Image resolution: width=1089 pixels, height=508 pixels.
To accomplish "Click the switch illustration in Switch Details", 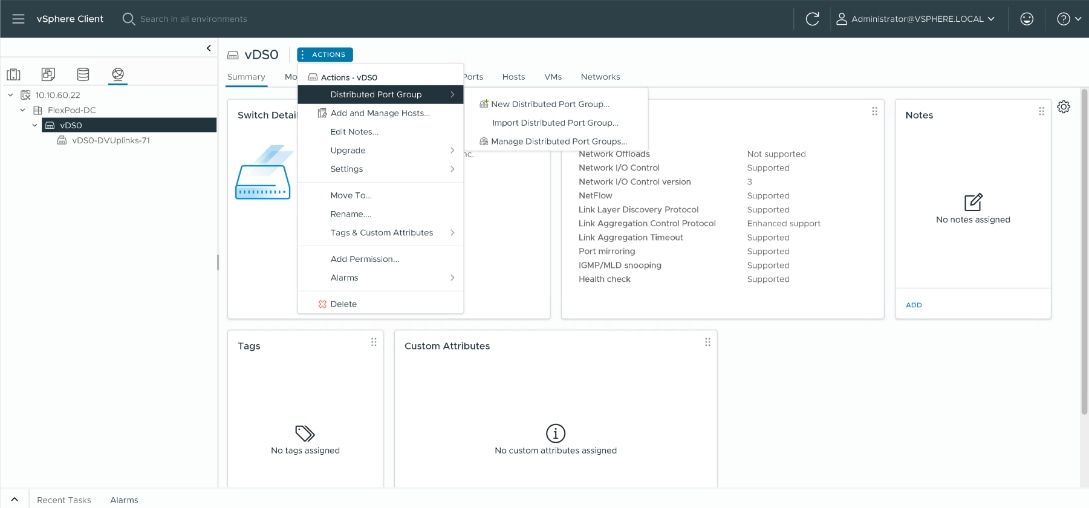I will pyautogui.click(x=262, y=172).
